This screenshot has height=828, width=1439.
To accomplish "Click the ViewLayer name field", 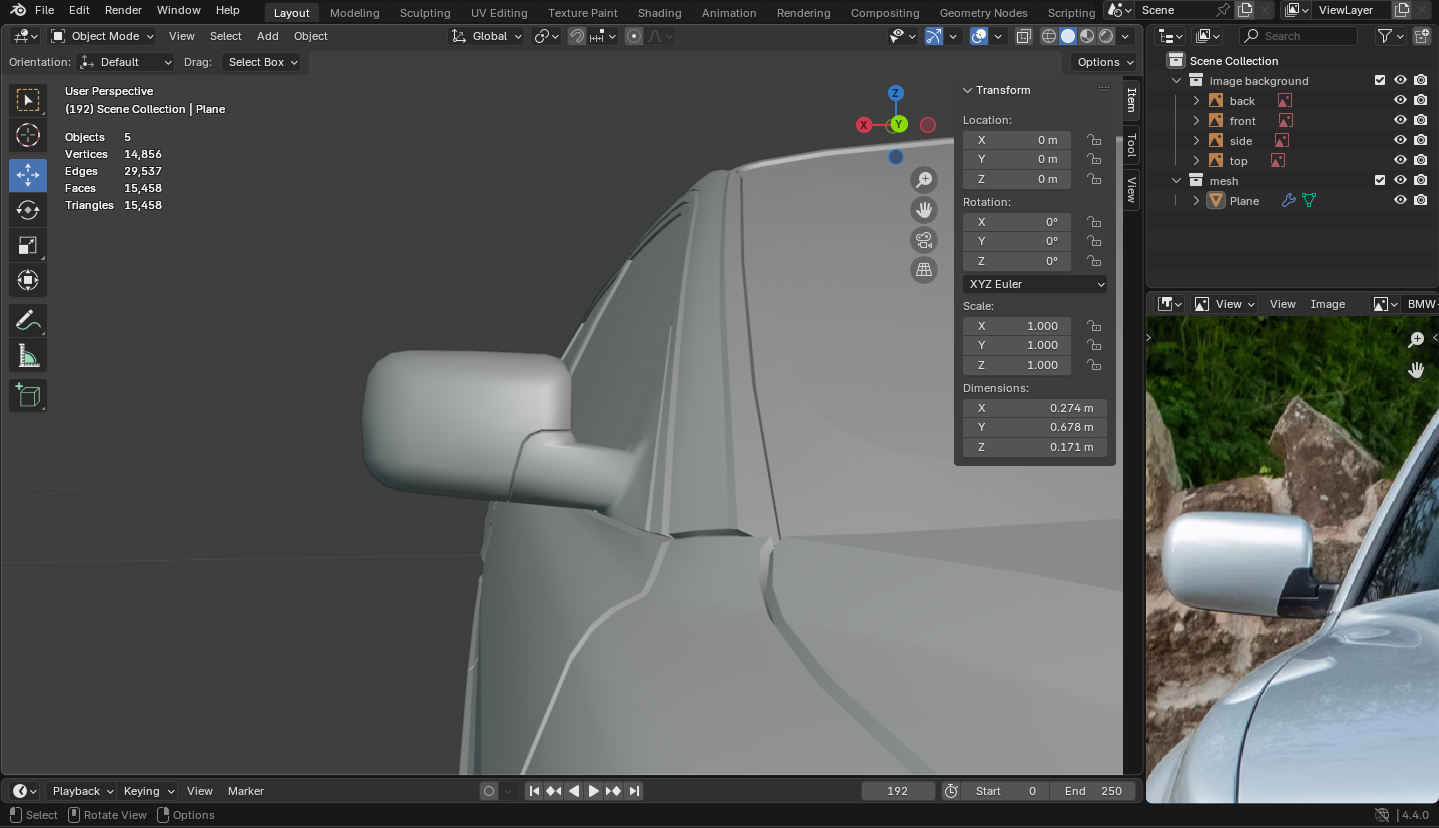I will [x=1351, y=10].
